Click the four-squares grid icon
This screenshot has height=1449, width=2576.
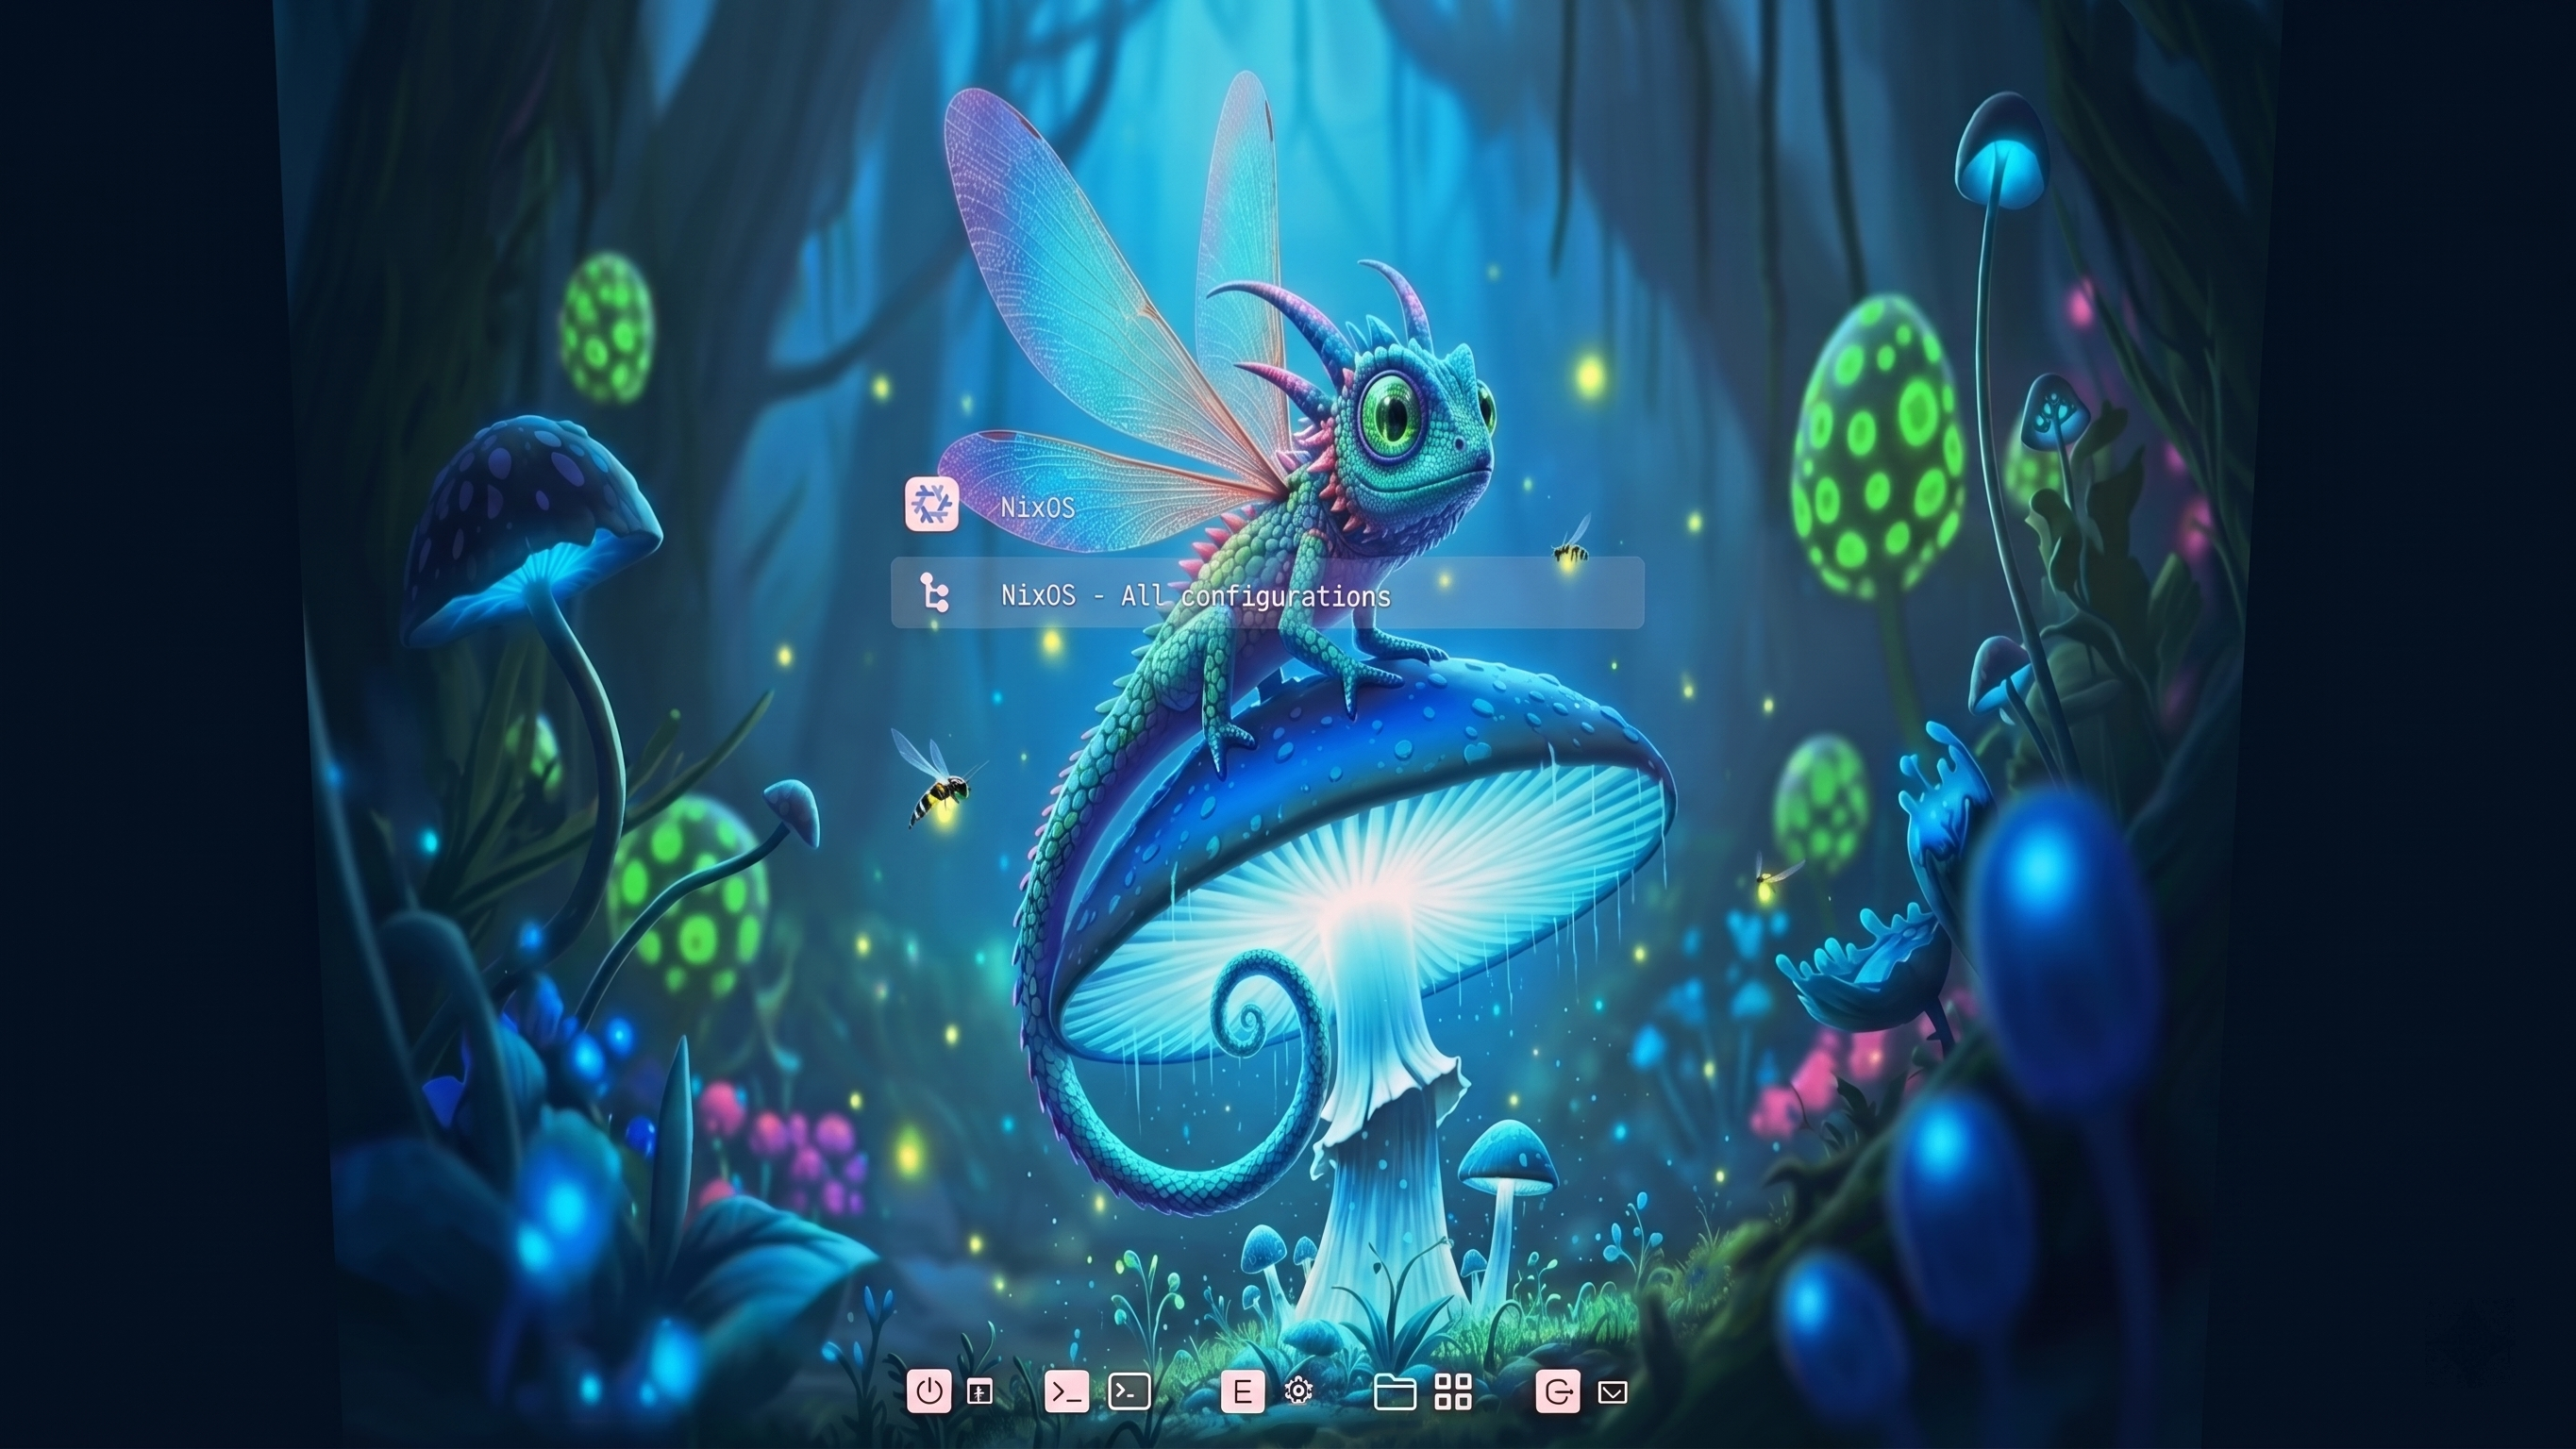1453,1391
